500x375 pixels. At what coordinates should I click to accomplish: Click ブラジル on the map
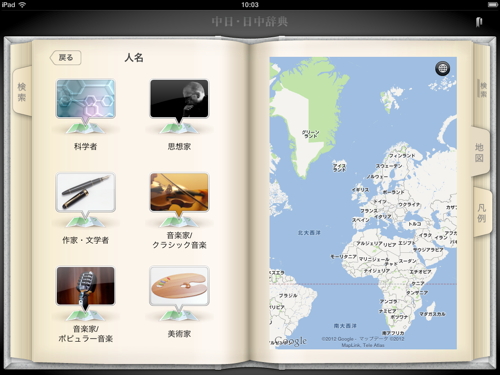pos(288,295)
